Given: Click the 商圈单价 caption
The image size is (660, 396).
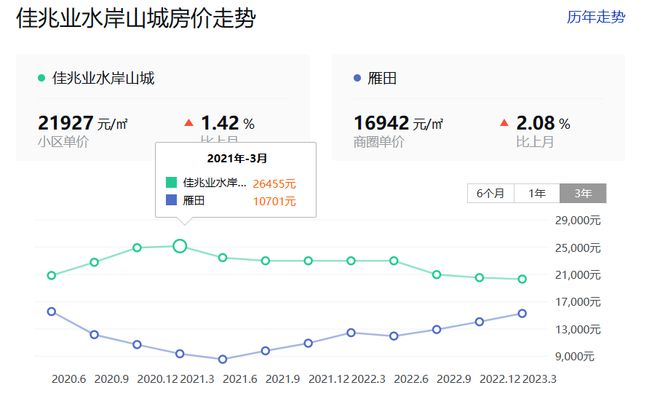Looking at the screenshot, I should pyautogui.click(x=378, y=142).
